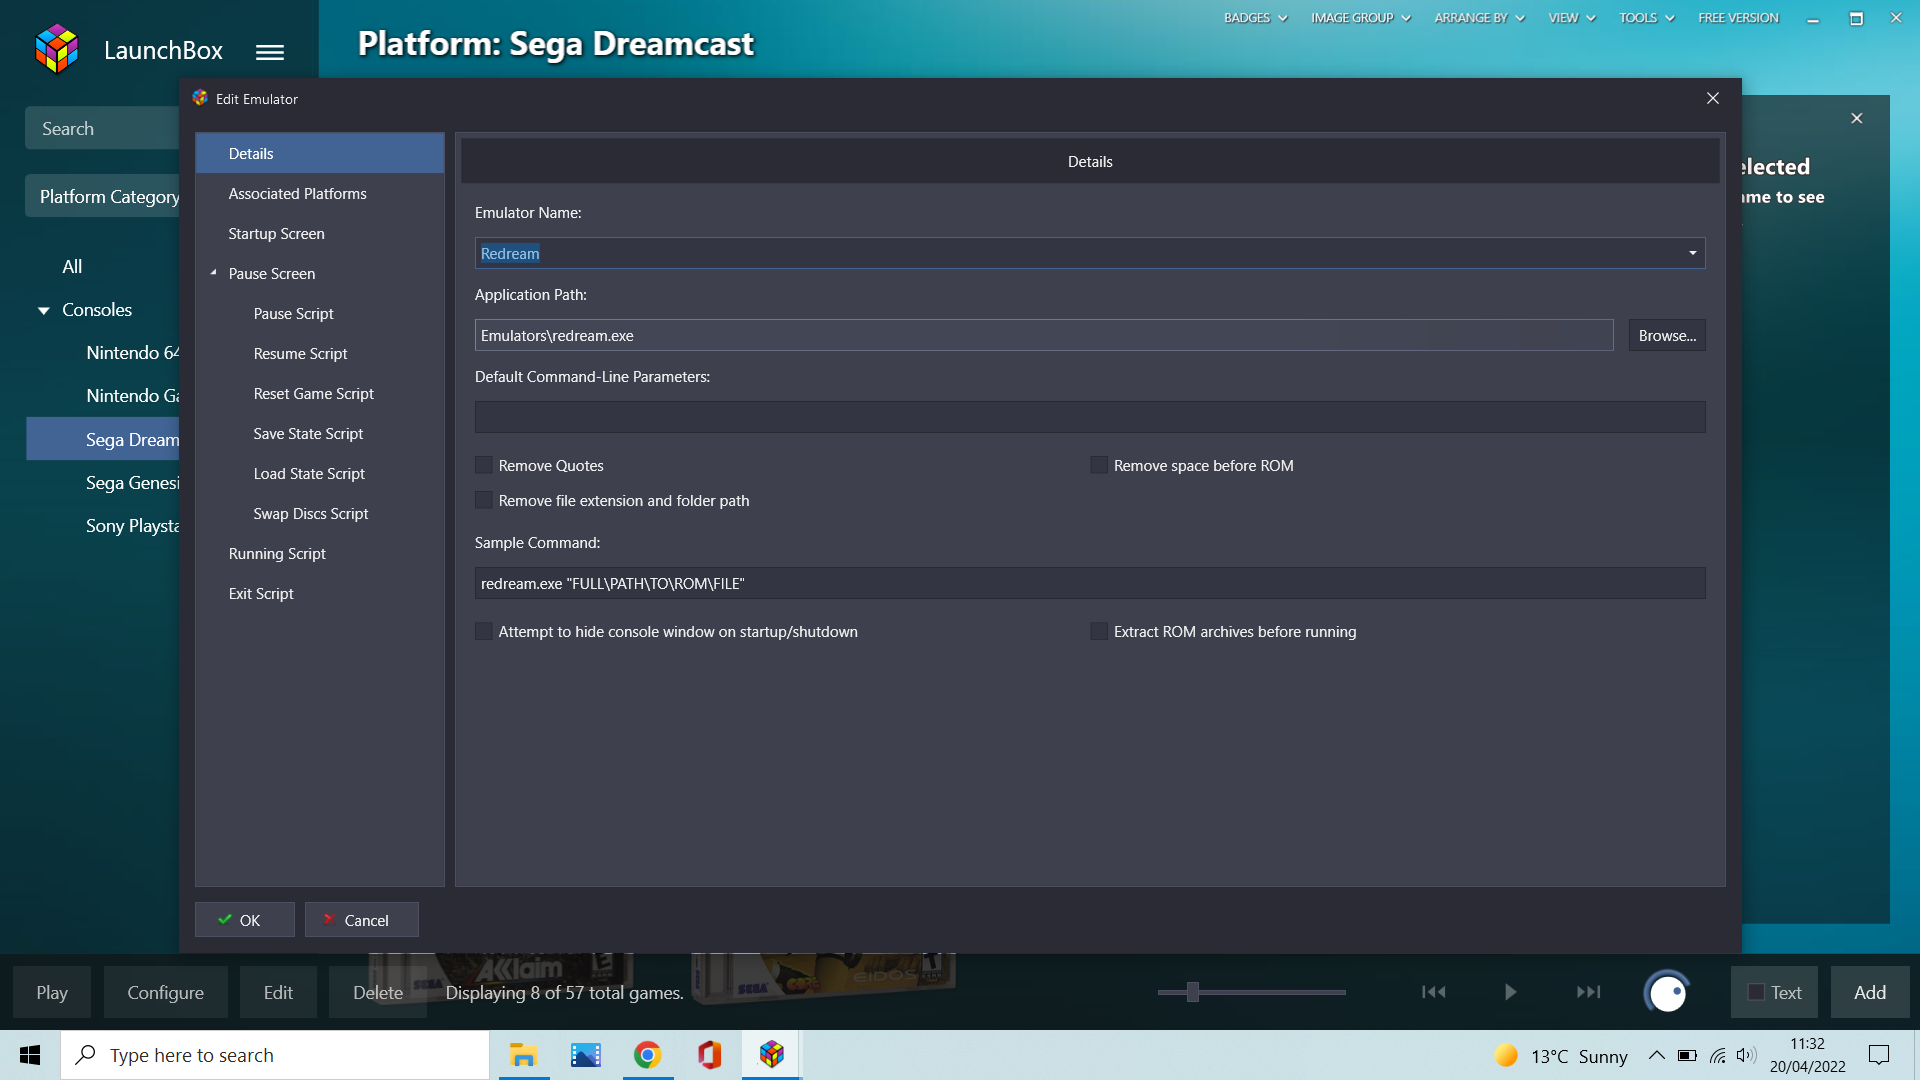Toggle Attempt to hide console window option
The height and width of the screenshot is (1080, 1920).
[x=484, y=631]
